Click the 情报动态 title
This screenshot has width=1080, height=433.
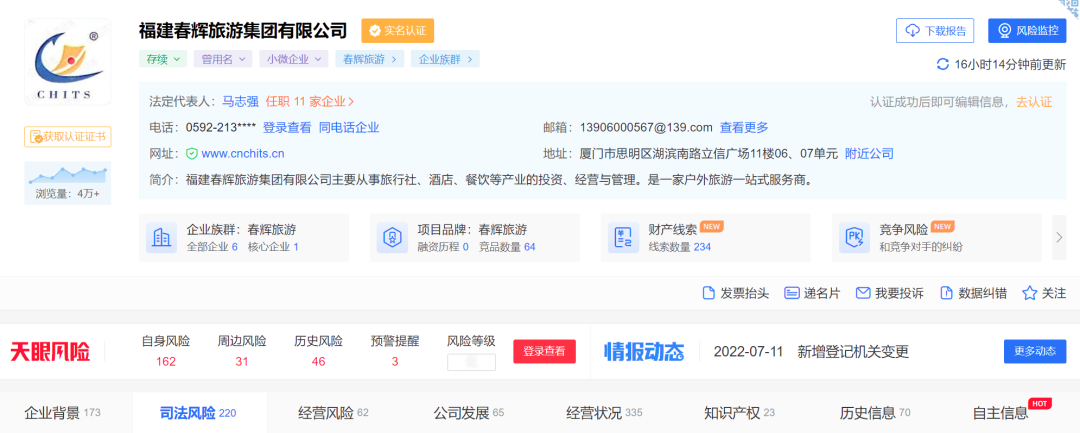pos(644,352)
